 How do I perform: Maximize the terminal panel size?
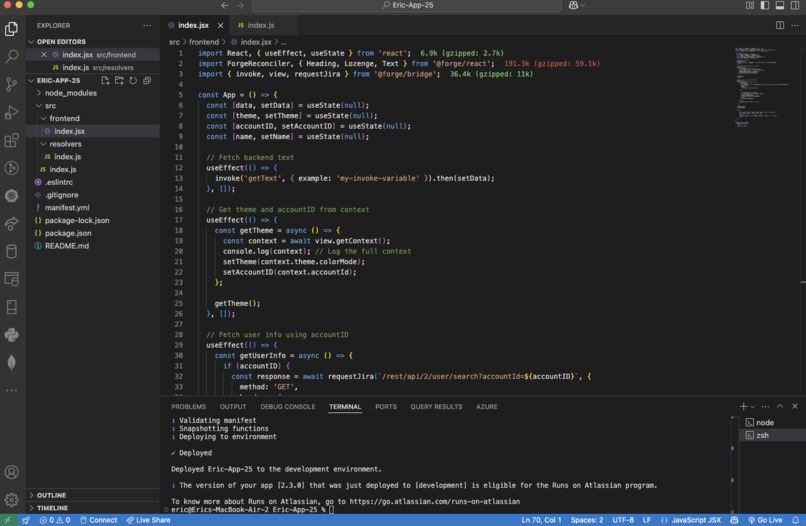780,406
